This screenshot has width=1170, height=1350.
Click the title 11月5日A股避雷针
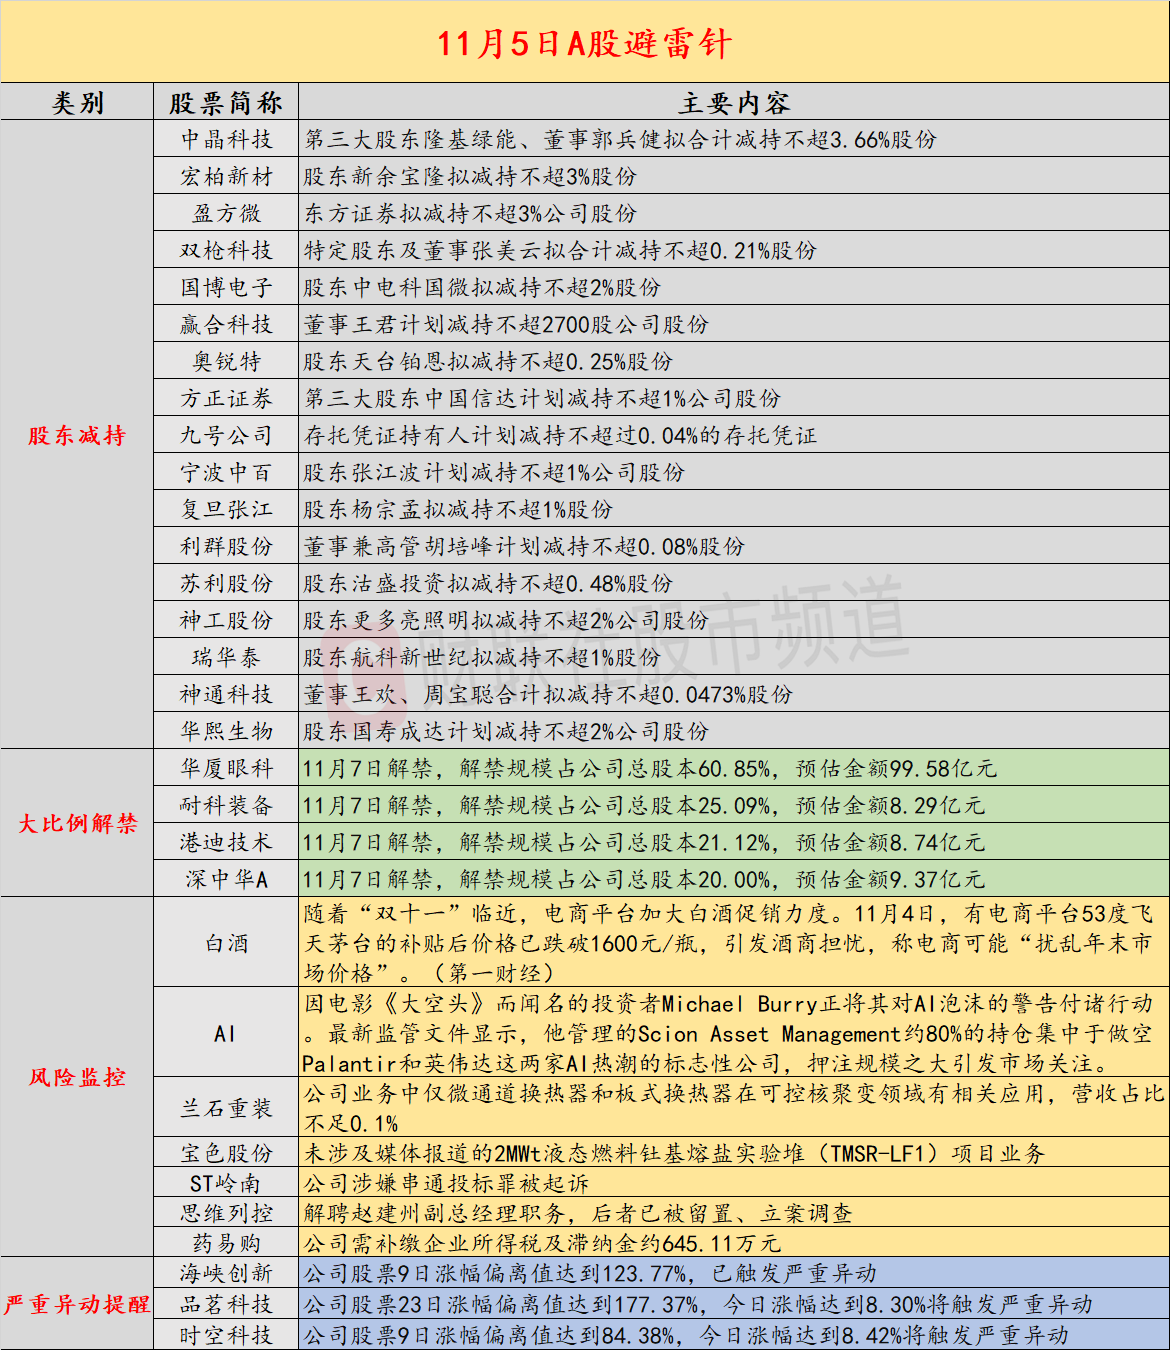[584, 44]
